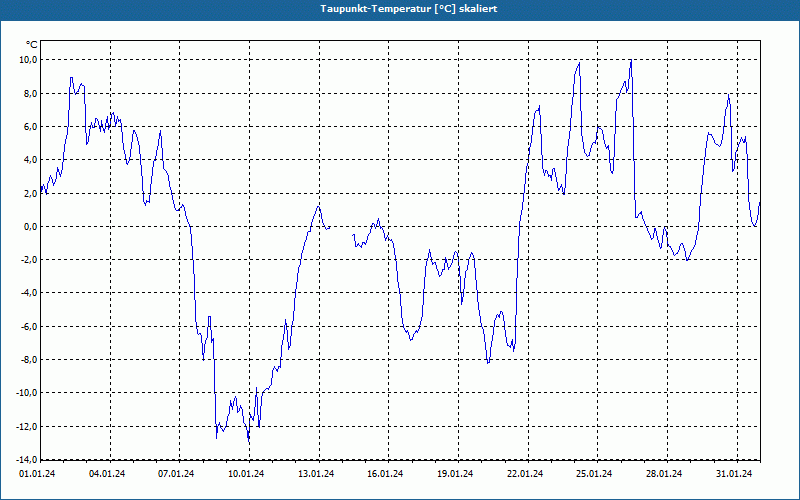Viewport: 800px width, 500px height.
Task: Click the 6,0 y-axis label
Action: (31, 127)
